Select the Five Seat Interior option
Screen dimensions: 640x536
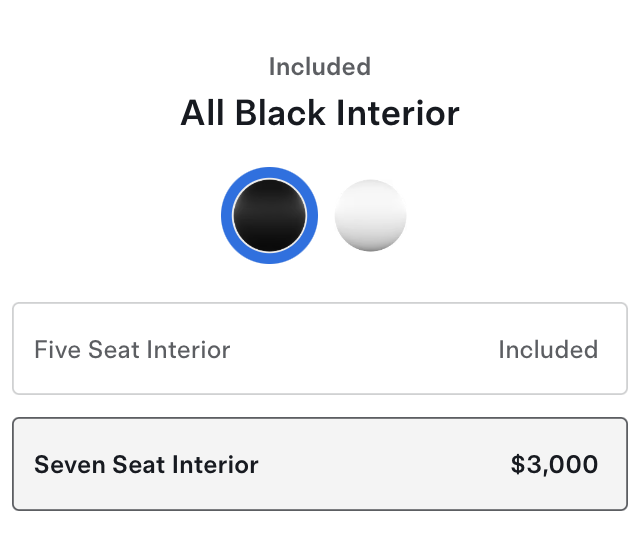pyautogui.click(x=320, y=349)
